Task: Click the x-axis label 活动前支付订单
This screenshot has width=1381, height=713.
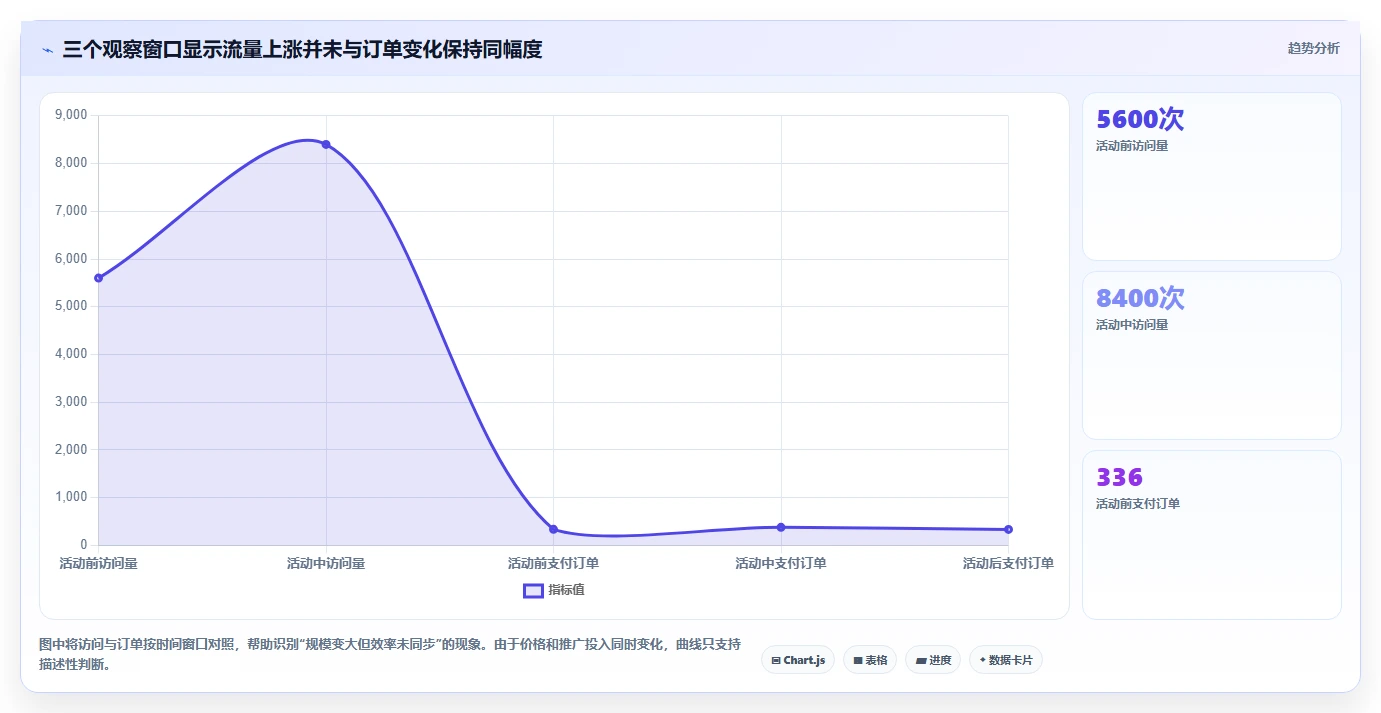Action: point(553,564)
